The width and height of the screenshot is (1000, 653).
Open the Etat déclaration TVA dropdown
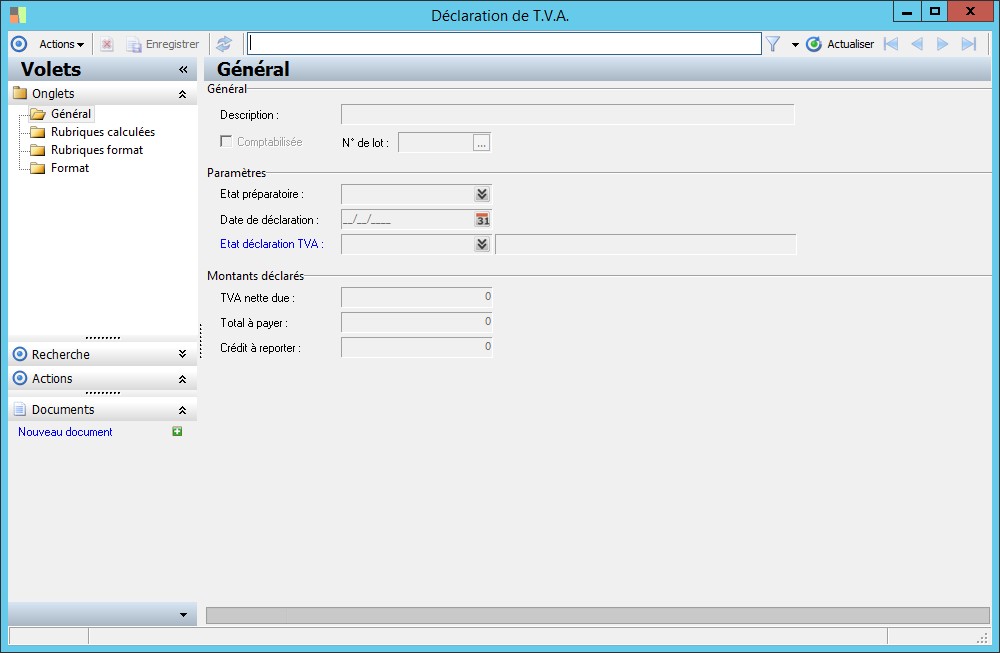pyautogui.click(x=482, y=244)
